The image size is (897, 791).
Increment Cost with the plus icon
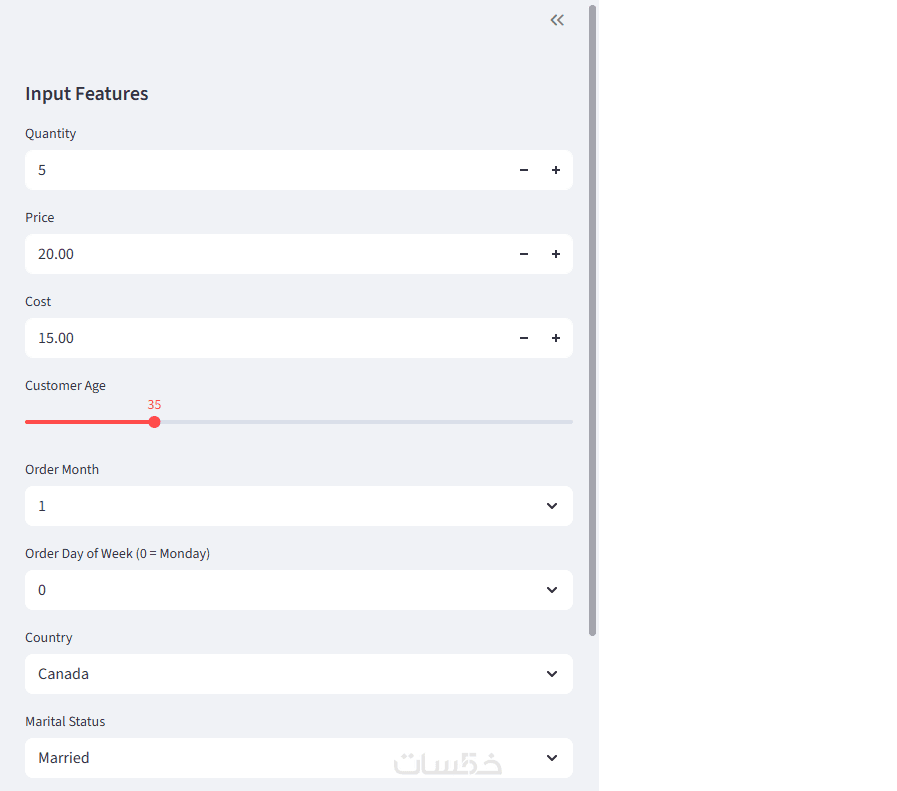tap(556, 338)
